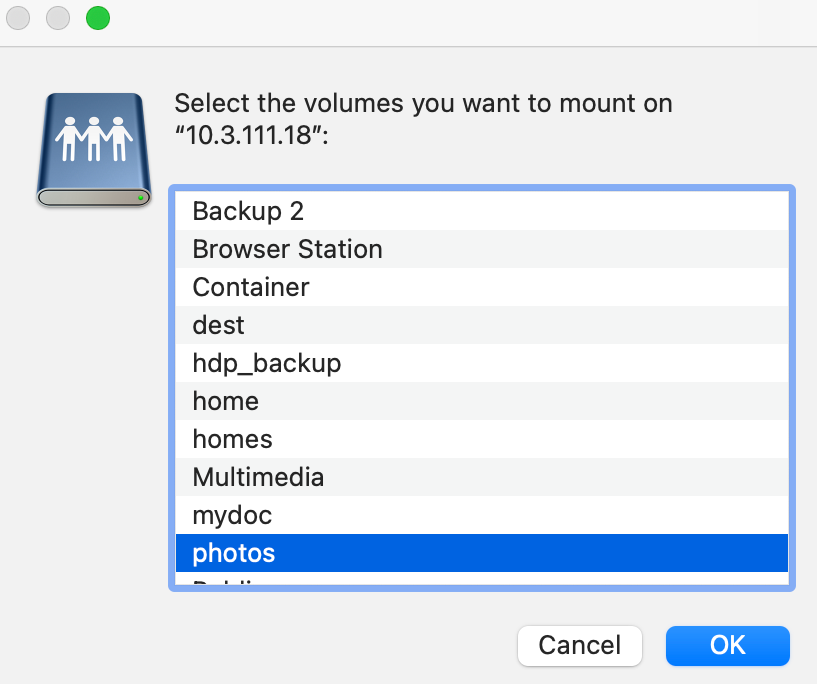The width and height of the screenshot is (817, 684).
Task: Click the shared network volume drive icon
Action: click(93, 150)
